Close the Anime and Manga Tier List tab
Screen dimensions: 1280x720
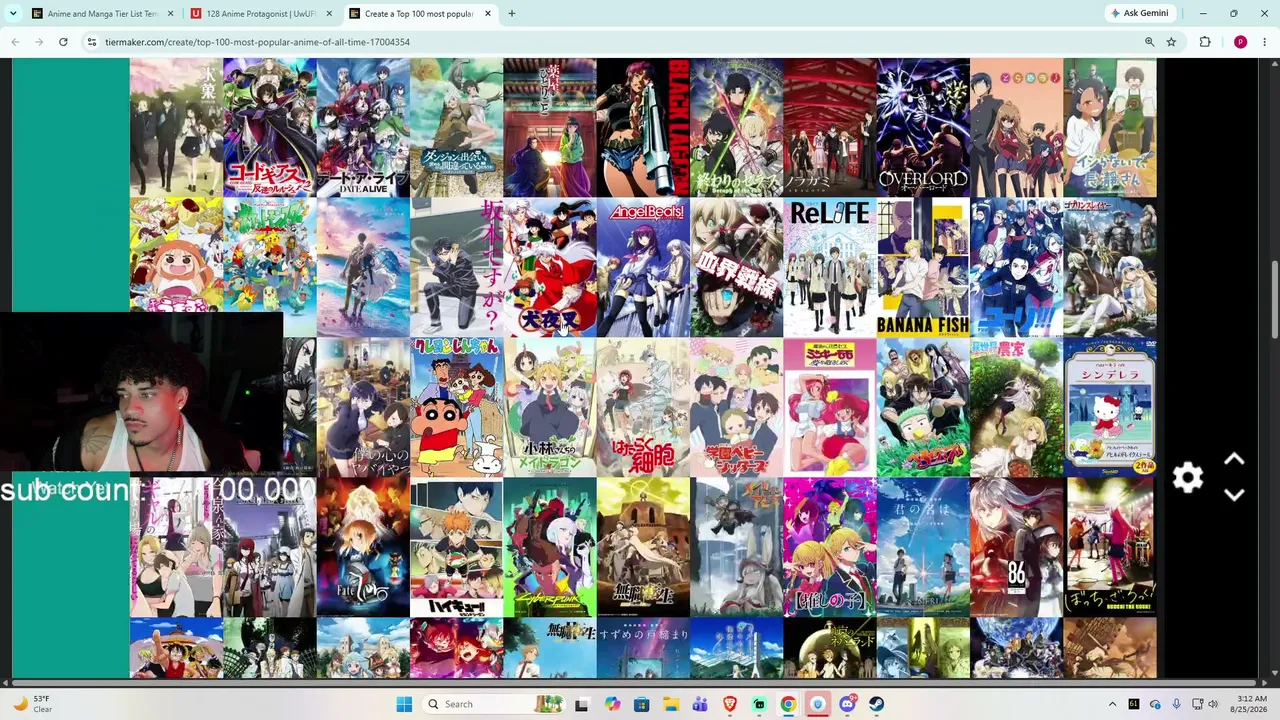coord(170,14)
